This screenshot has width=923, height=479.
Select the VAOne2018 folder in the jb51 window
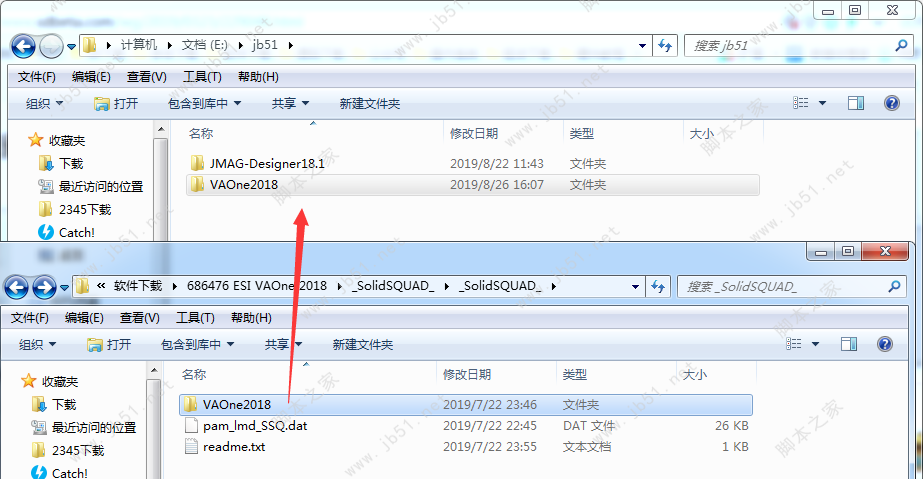tap(473, 185)
